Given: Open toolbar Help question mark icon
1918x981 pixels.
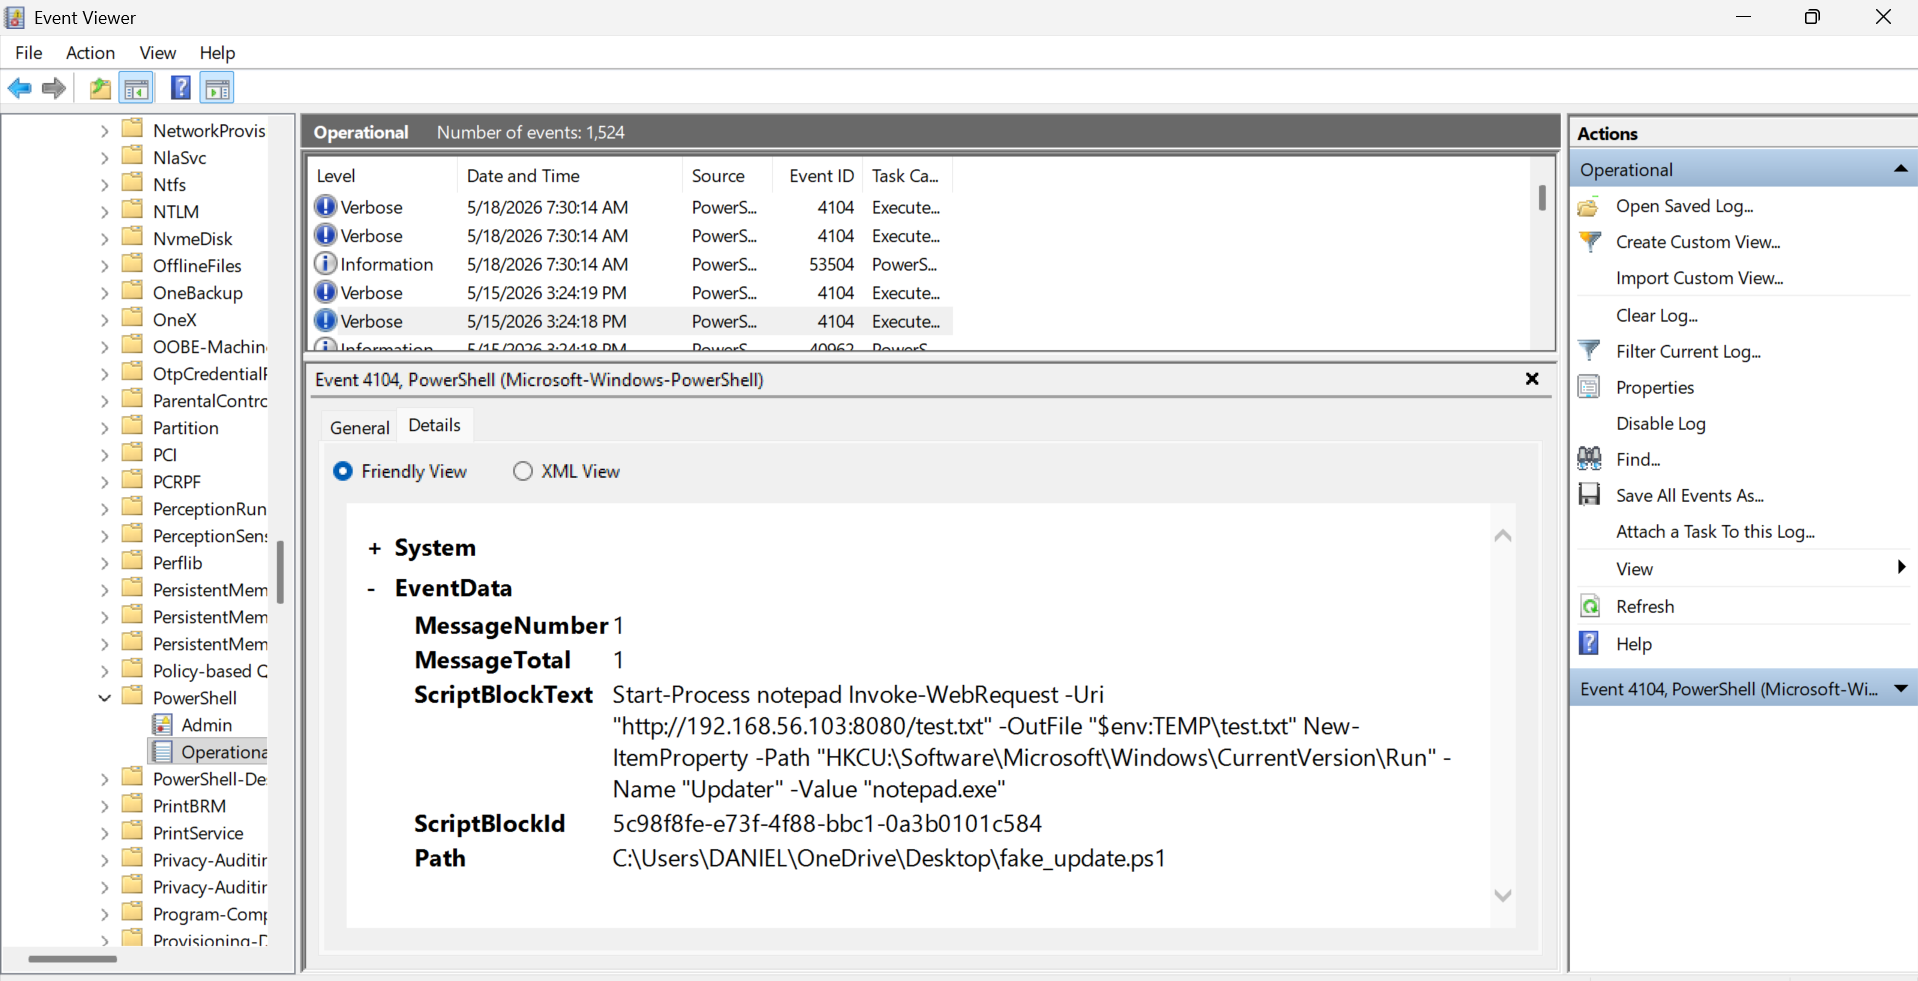Looking at the screenshot, I should click(180, 88).
